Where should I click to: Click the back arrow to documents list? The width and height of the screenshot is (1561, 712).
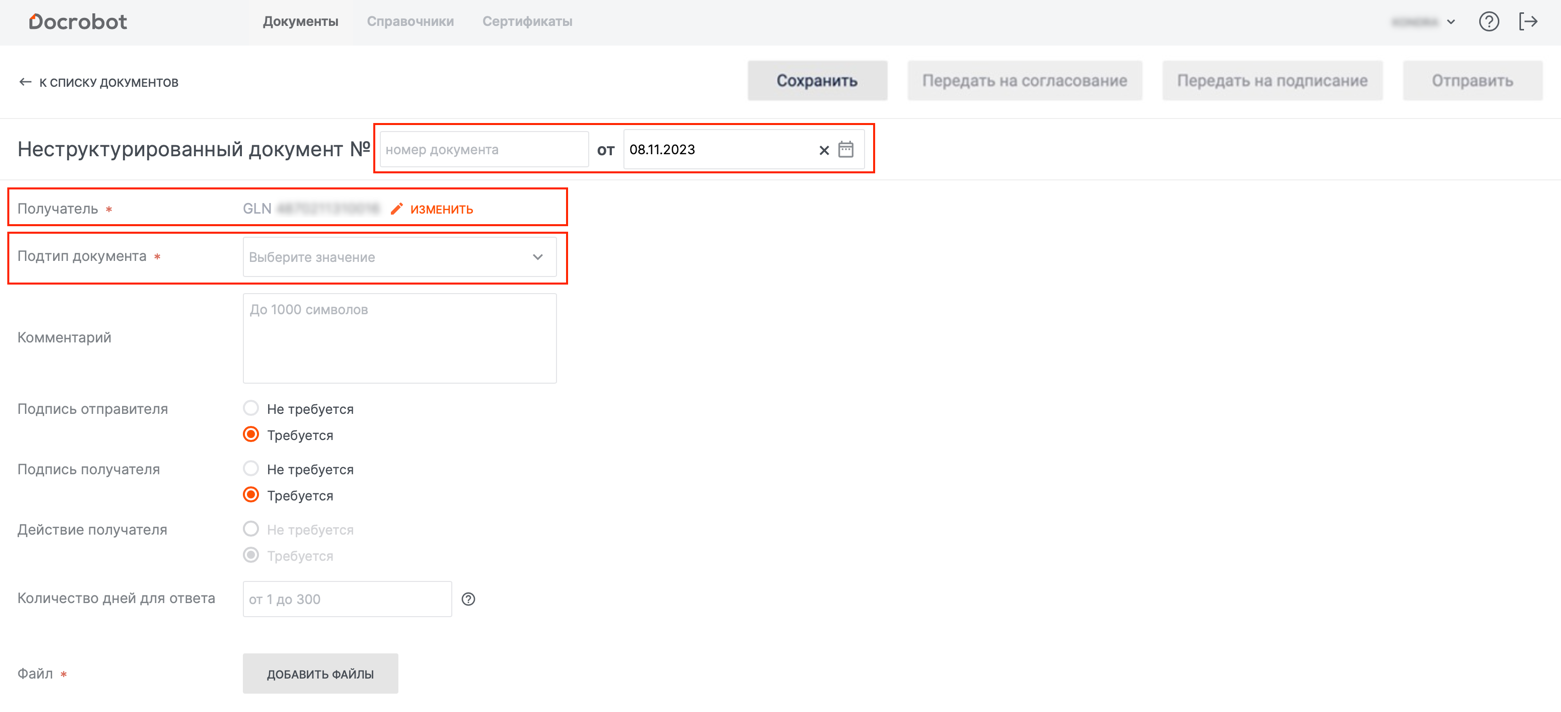tap(26, 82)
